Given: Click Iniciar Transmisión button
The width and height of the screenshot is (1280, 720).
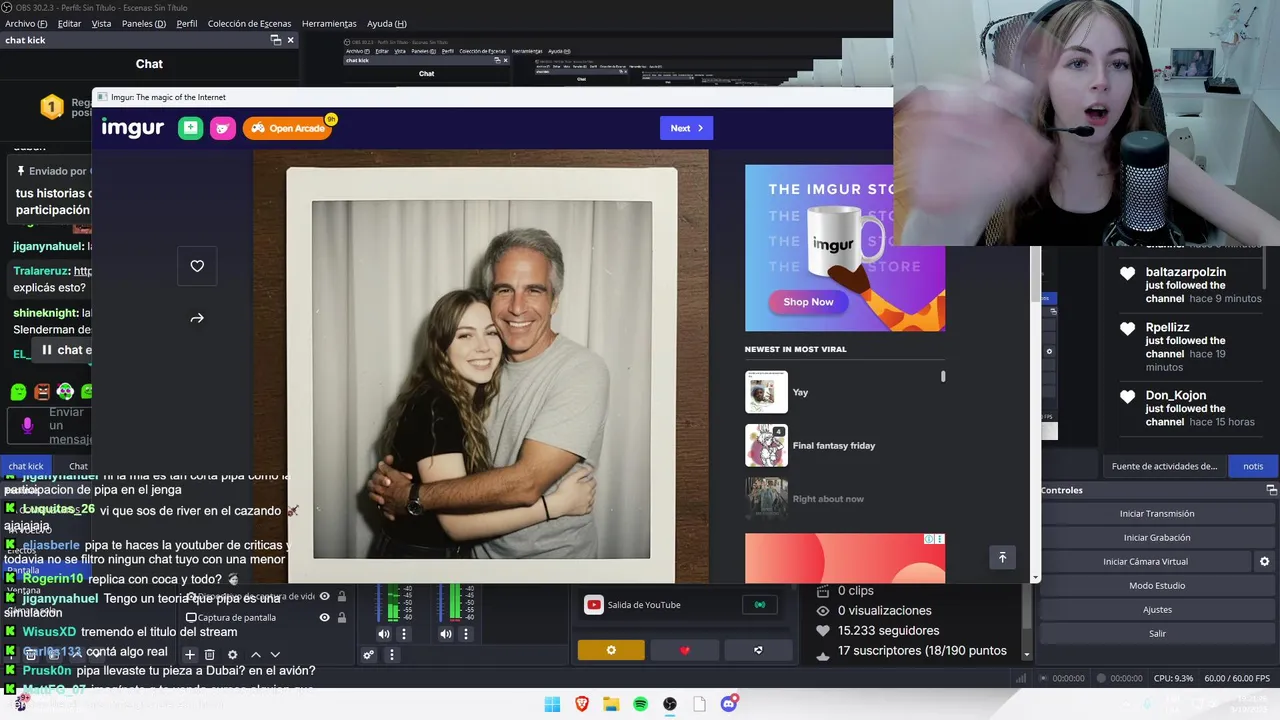Looking at the screenshot, I should click(1157, 513).
